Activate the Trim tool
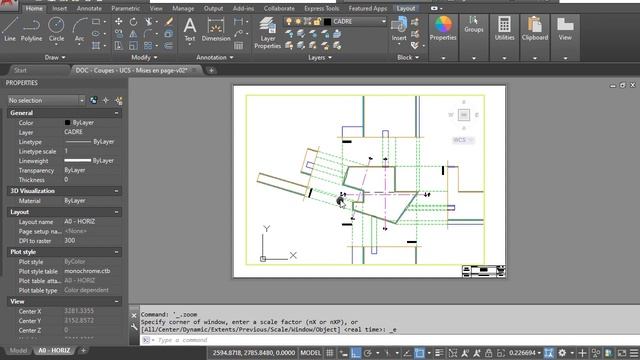The height and width of the screenshot is (360, 640). pyautogui.click(x=149, y=22)
